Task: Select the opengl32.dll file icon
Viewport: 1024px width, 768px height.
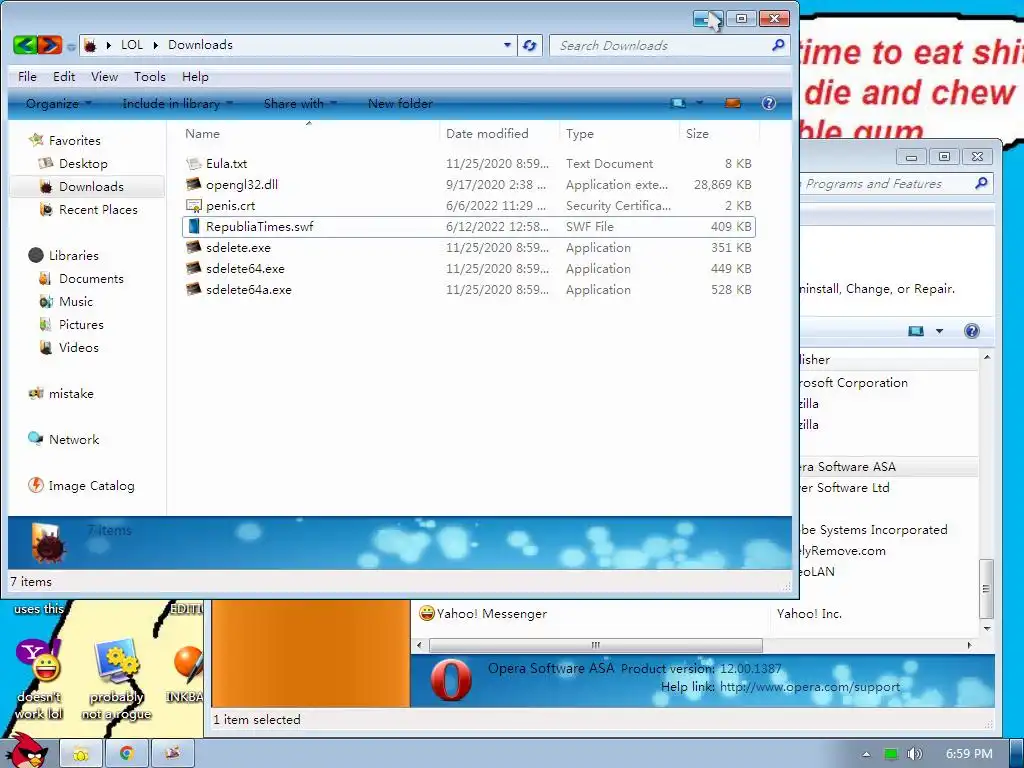Action: click(193, 185)
